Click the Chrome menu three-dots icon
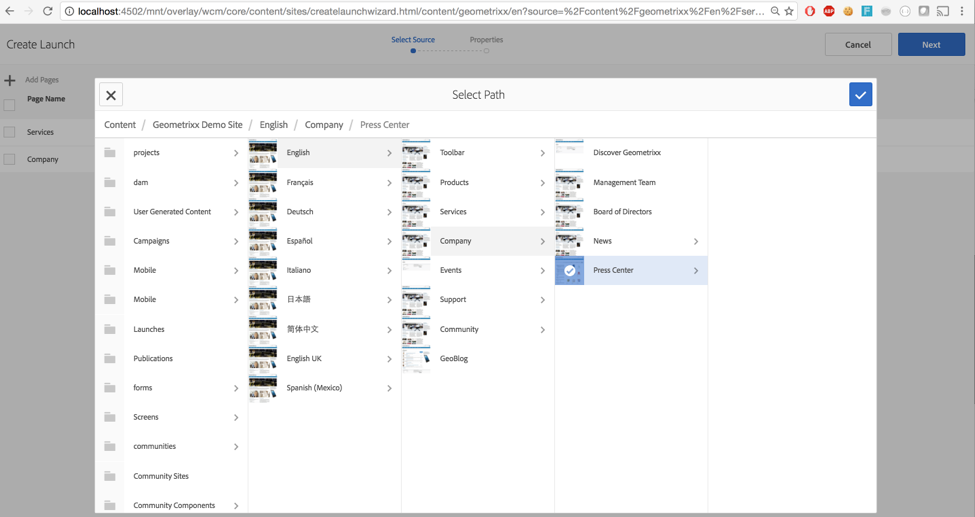The width and height of the screenshot is (975, 517). (962, 11)
